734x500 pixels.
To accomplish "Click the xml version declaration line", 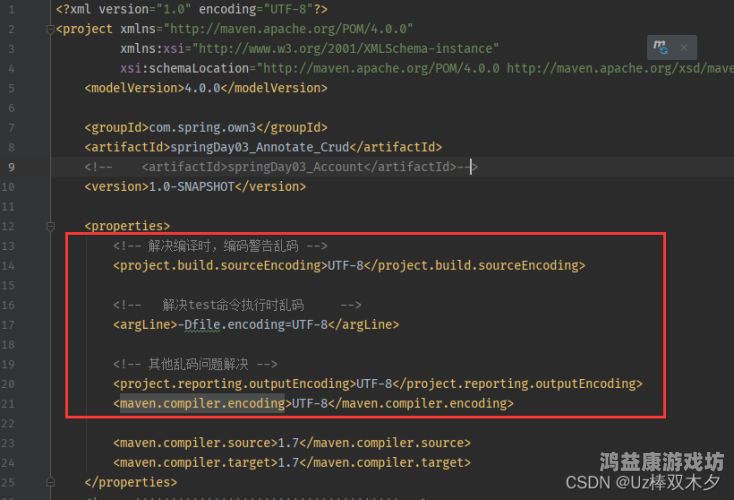I will click(x=191, y=9).
